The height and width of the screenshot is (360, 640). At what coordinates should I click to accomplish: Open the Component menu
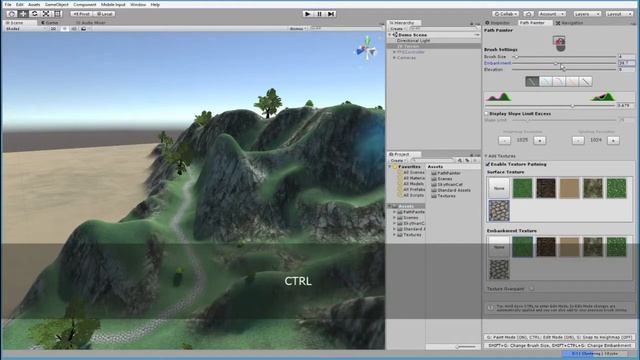click(84, 4)
